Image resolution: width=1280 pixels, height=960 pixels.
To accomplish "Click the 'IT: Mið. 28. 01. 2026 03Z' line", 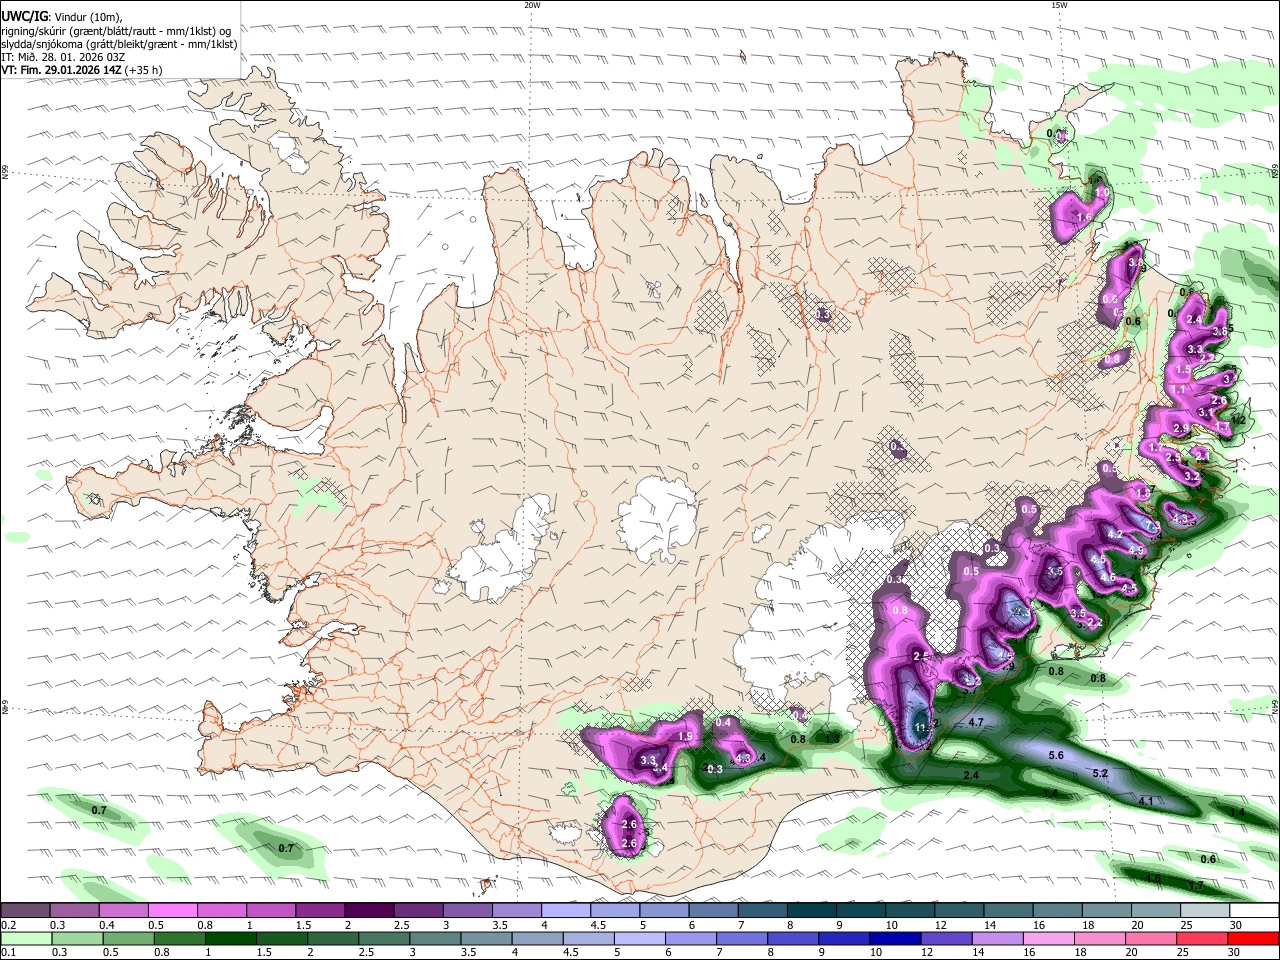I will [62, 57].
